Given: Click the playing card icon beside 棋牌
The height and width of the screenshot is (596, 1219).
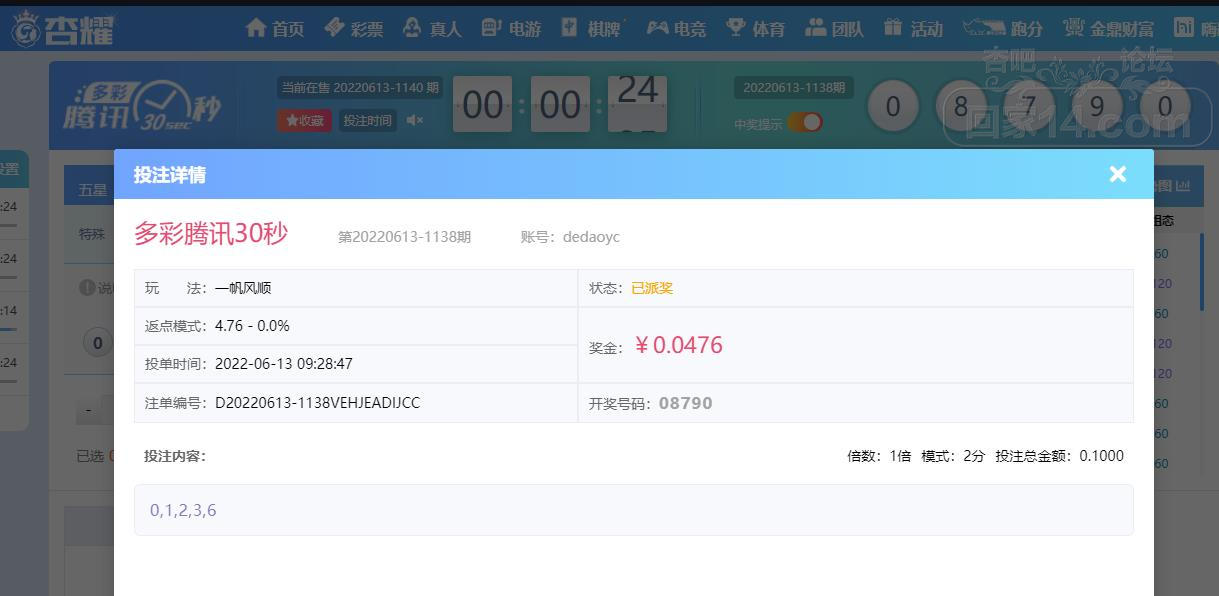Looking at the screenshot, I should pyautogui.click(x=570, y=27).
